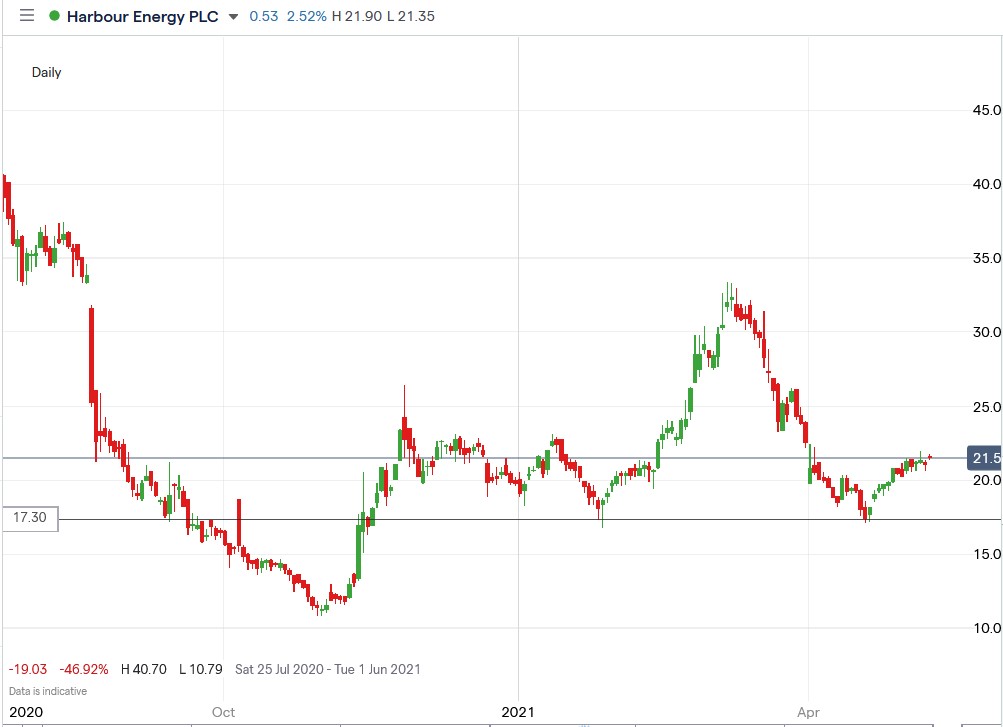
Task: Click the 45.0 price axis label
Action: [x=986, y=110]
